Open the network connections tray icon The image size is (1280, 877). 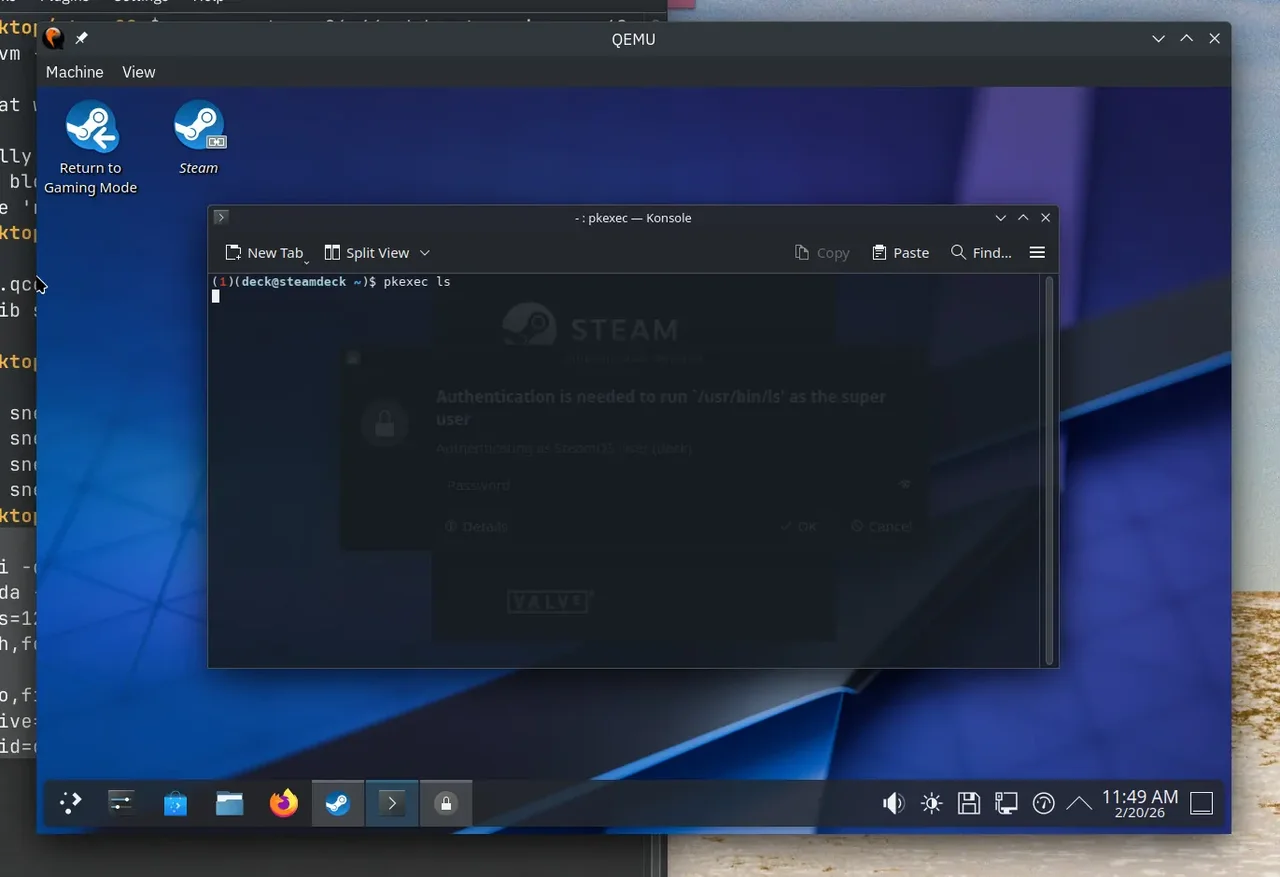[1006, 803]
